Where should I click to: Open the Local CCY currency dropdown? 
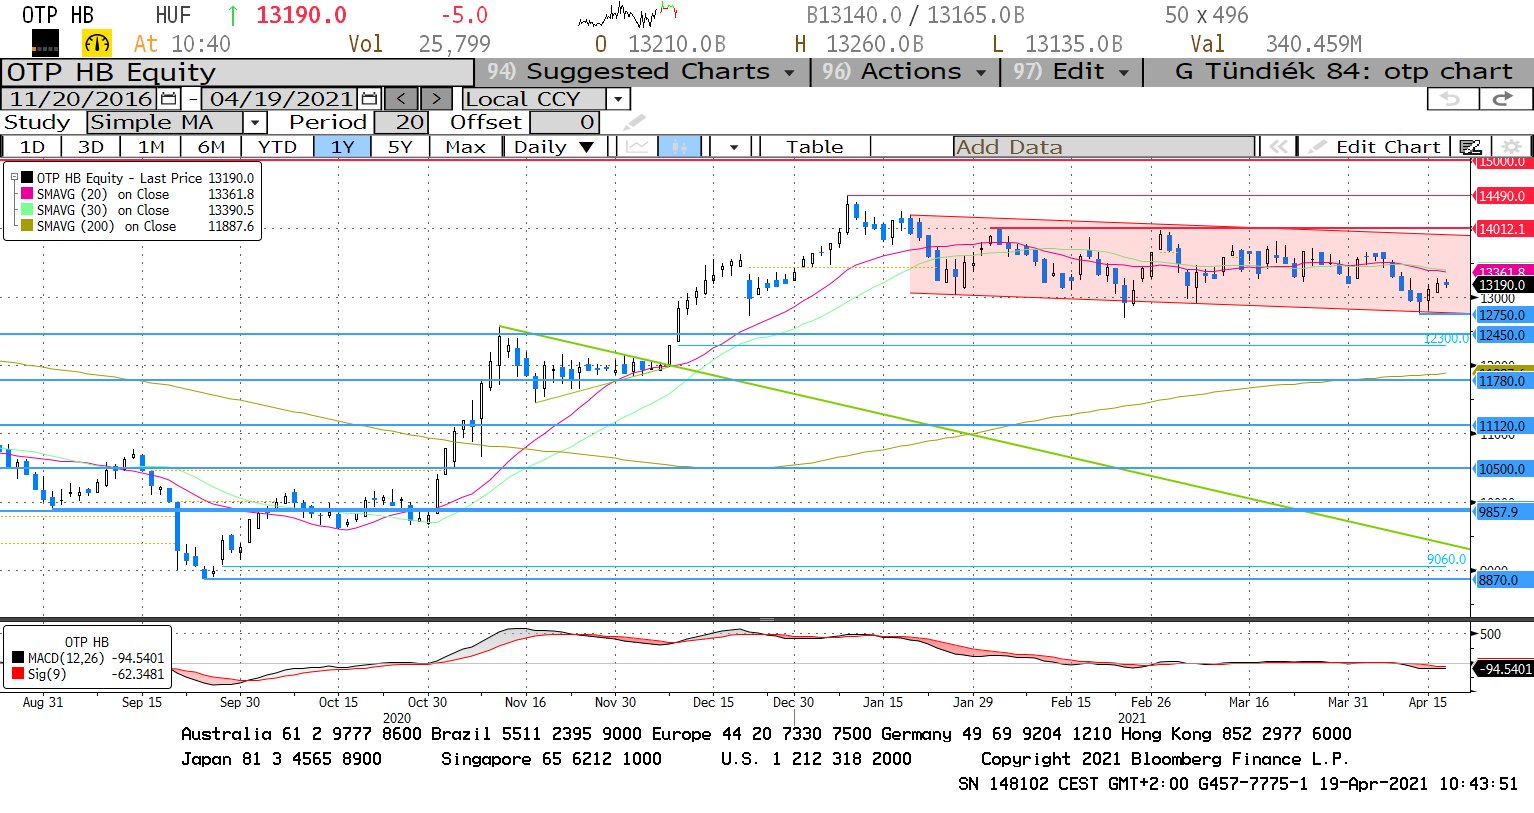618,99
